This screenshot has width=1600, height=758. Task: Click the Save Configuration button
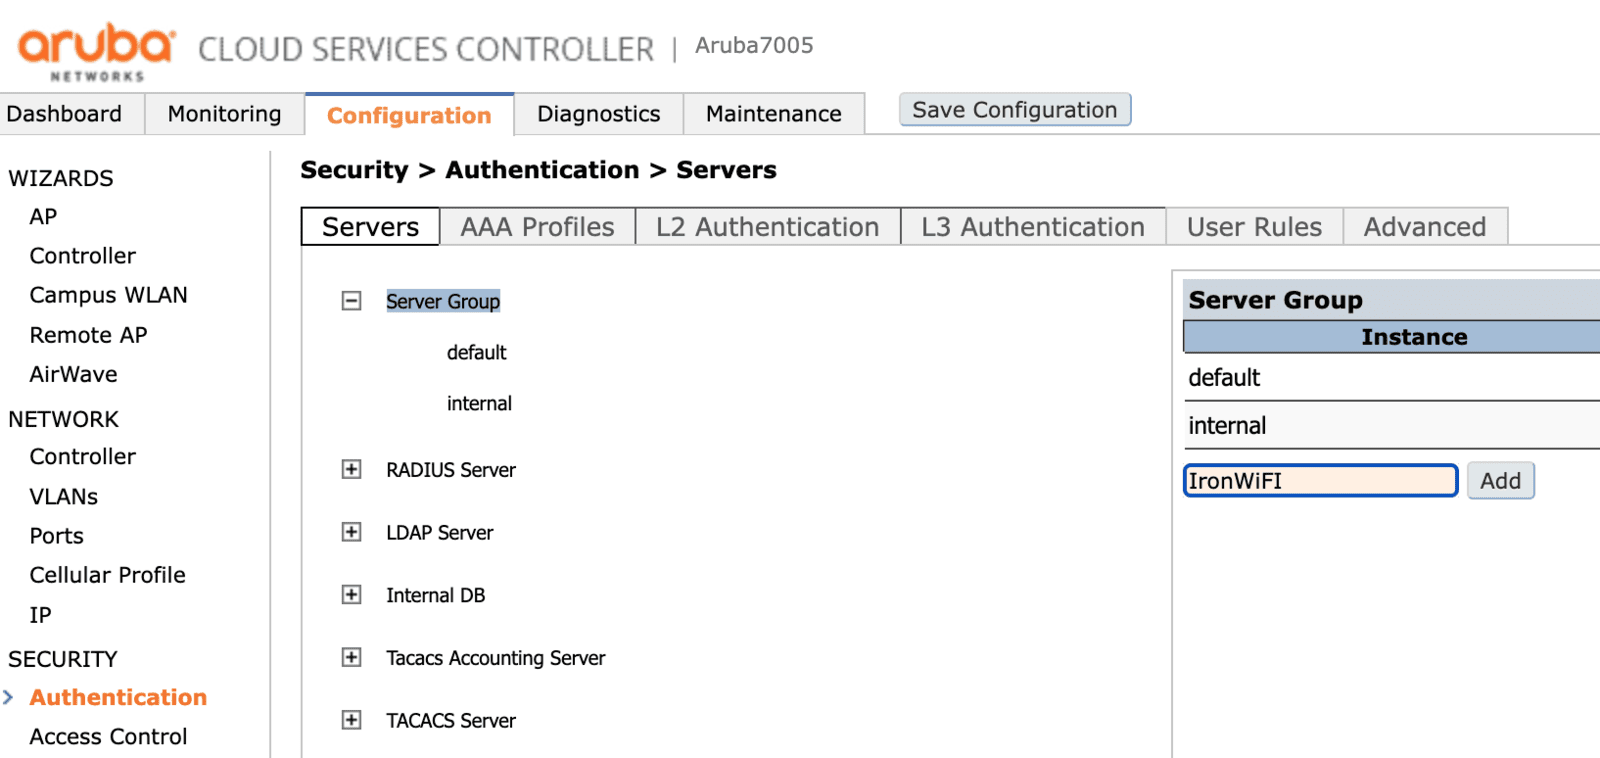(1014, 110)
